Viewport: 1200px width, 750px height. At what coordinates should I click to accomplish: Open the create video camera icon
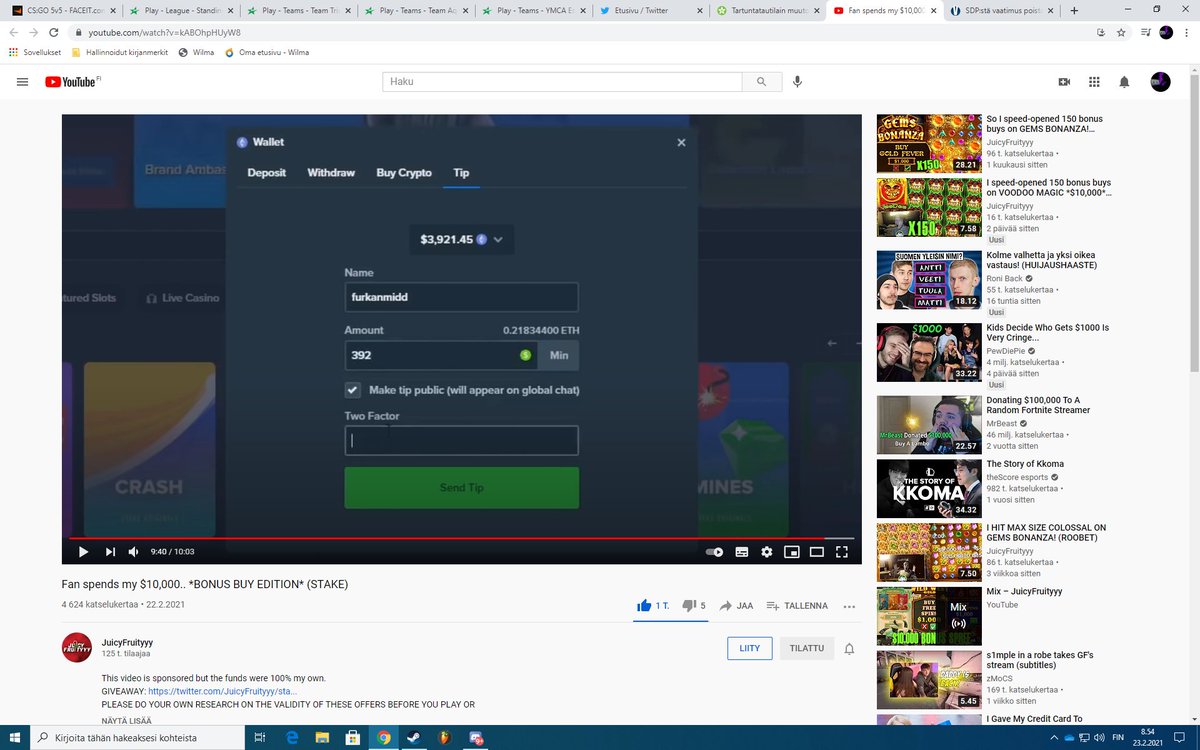[1064, 82]
